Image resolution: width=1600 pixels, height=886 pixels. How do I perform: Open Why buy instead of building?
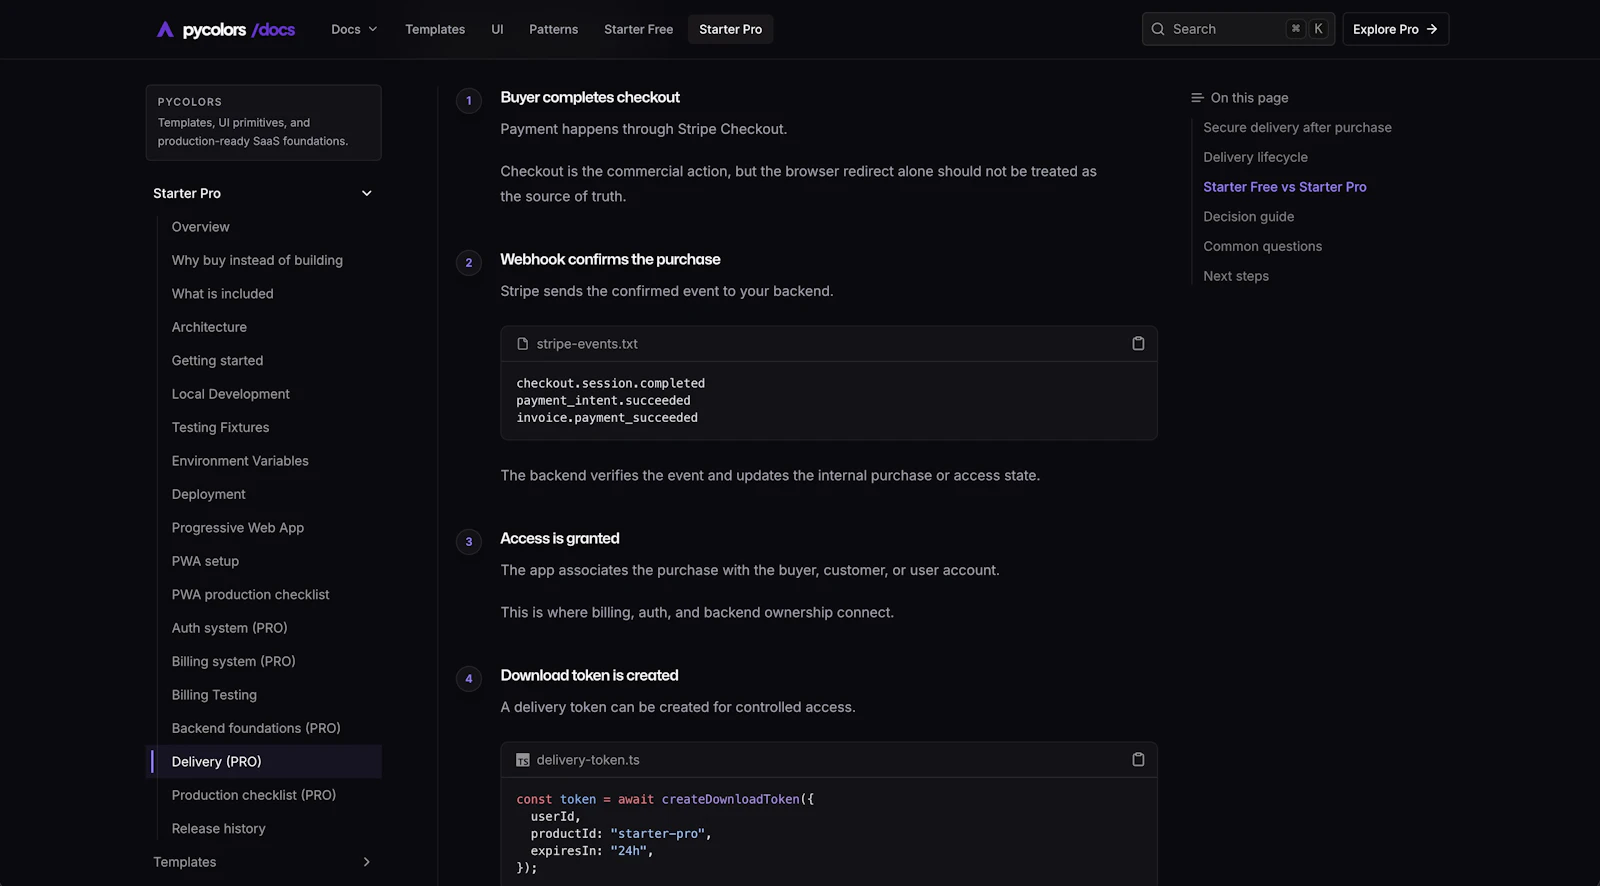point(257,260)
